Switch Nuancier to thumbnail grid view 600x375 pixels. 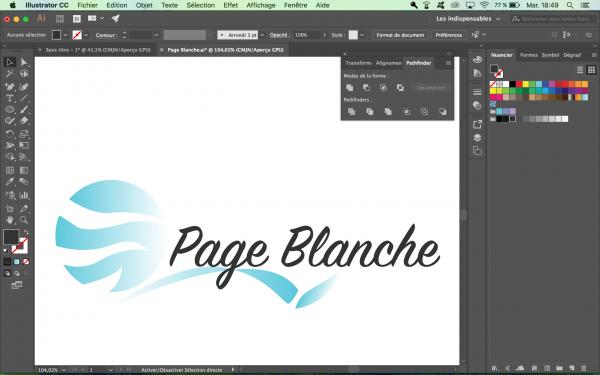pos(591,70)
